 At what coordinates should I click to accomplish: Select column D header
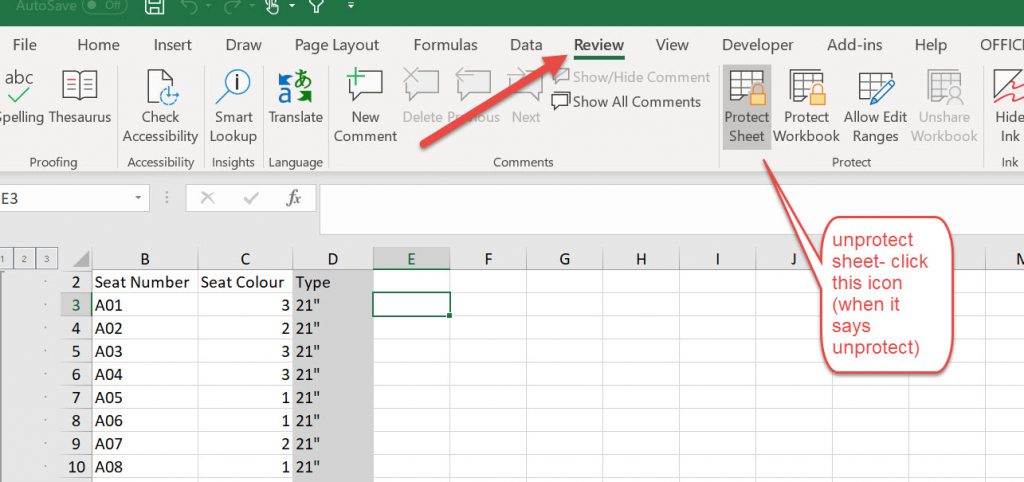(333, 259)
